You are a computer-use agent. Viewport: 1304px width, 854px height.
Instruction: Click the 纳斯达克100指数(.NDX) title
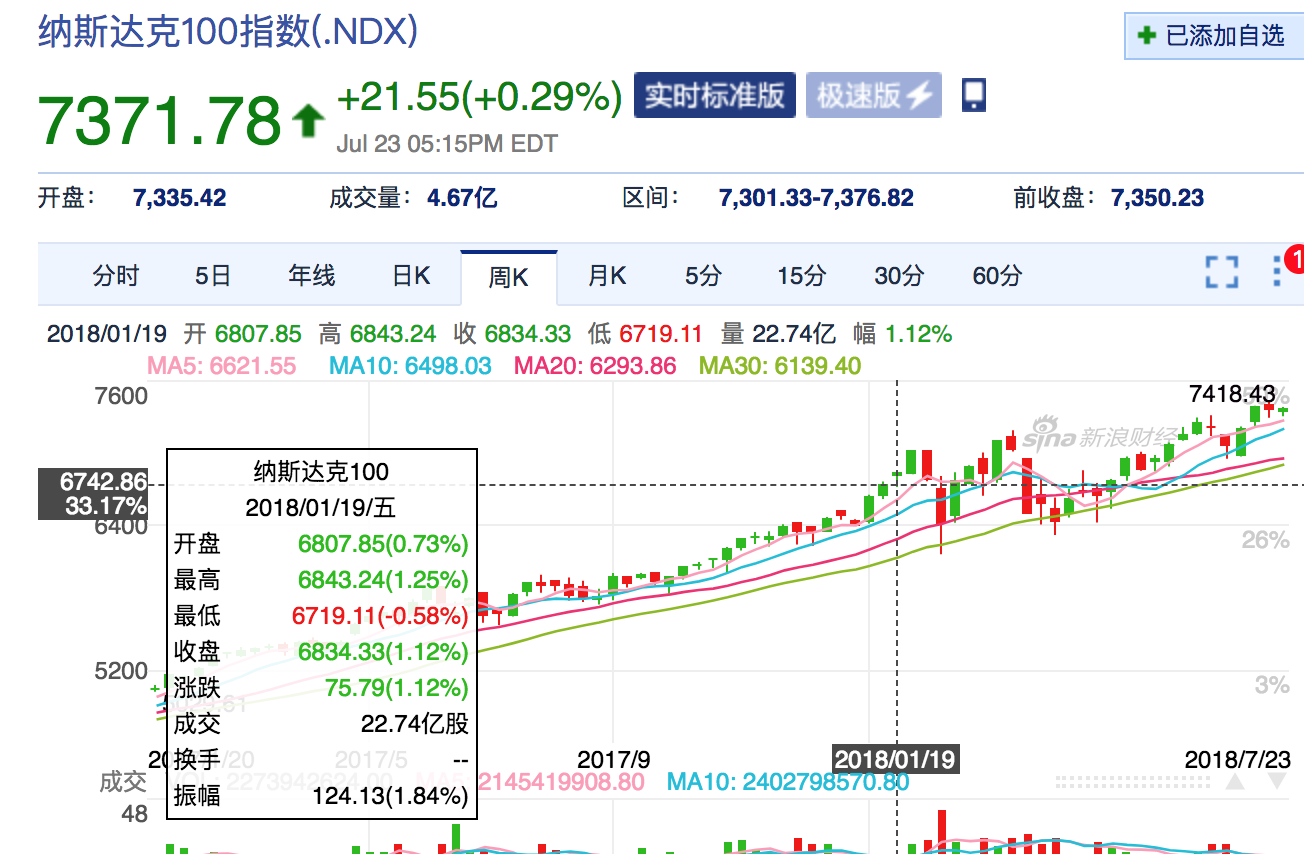(228, 31)
